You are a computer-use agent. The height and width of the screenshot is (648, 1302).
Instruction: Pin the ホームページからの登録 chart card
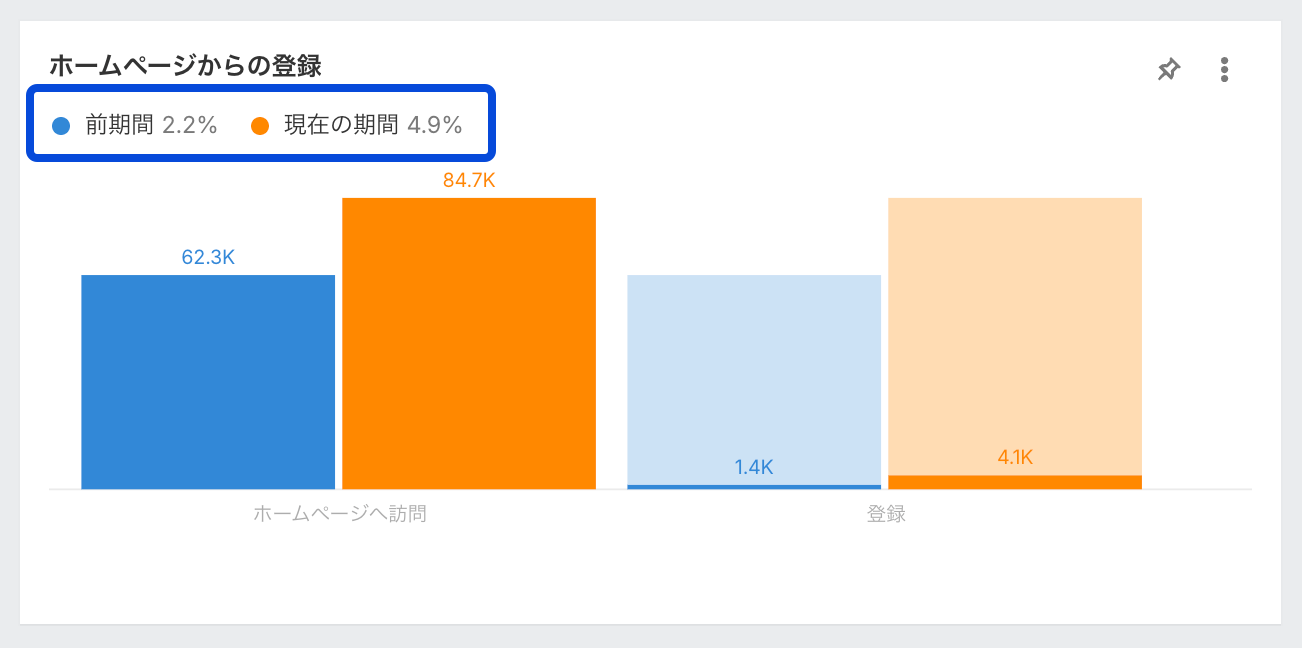tap(1168, 69)
